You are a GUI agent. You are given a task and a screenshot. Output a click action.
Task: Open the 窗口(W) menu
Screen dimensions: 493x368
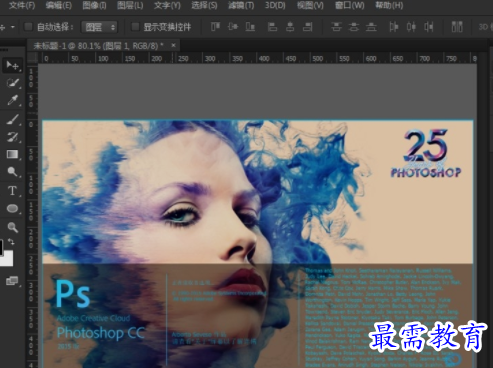coord(349,6)
